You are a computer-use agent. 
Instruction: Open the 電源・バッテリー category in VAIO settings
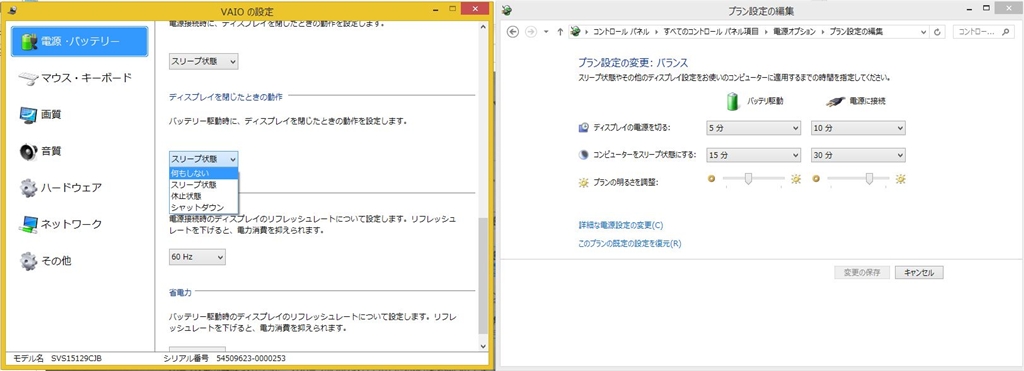click(x=80, y=42)
